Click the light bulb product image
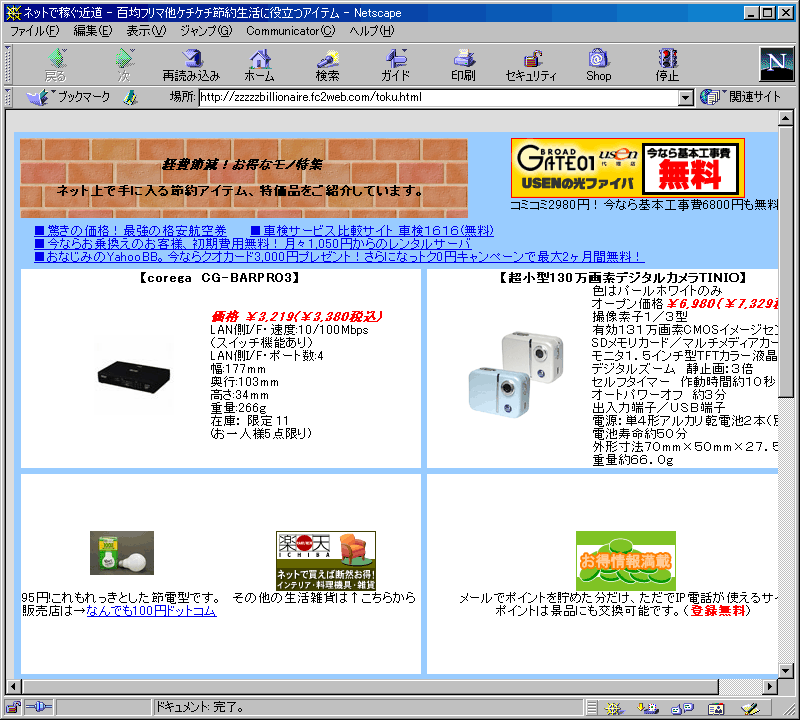The image size is (800, 720). coord(122,553)
